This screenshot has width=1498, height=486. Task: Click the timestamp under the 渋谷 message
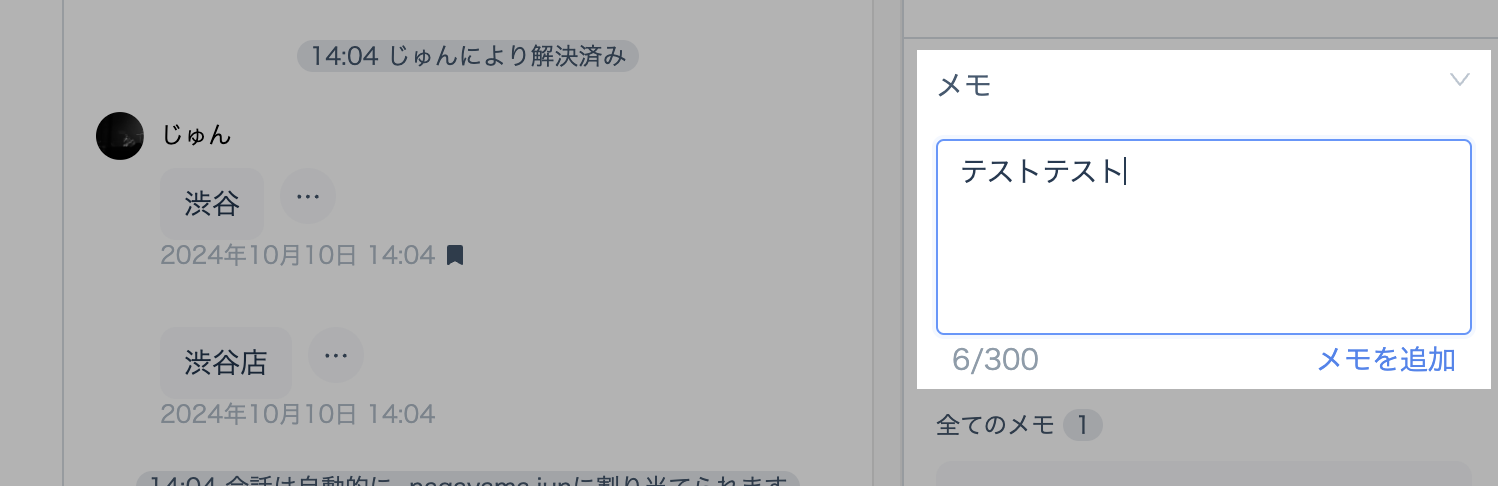(298, 256)
